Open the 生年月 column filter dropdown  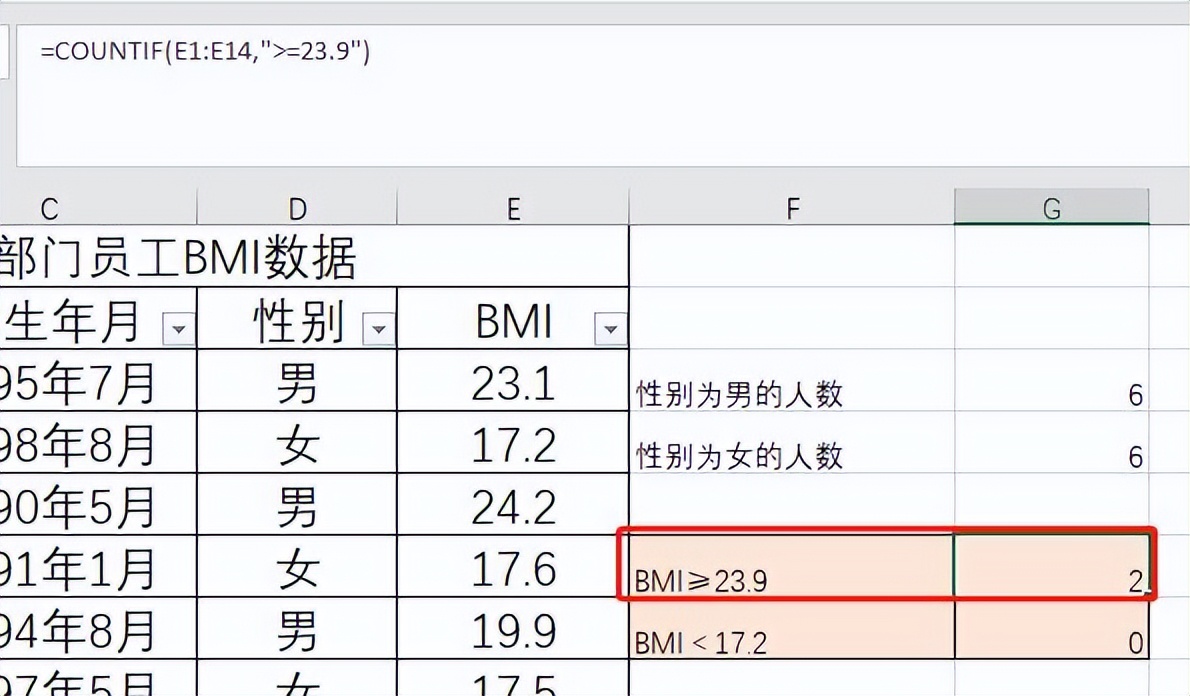tap(179, 328)
